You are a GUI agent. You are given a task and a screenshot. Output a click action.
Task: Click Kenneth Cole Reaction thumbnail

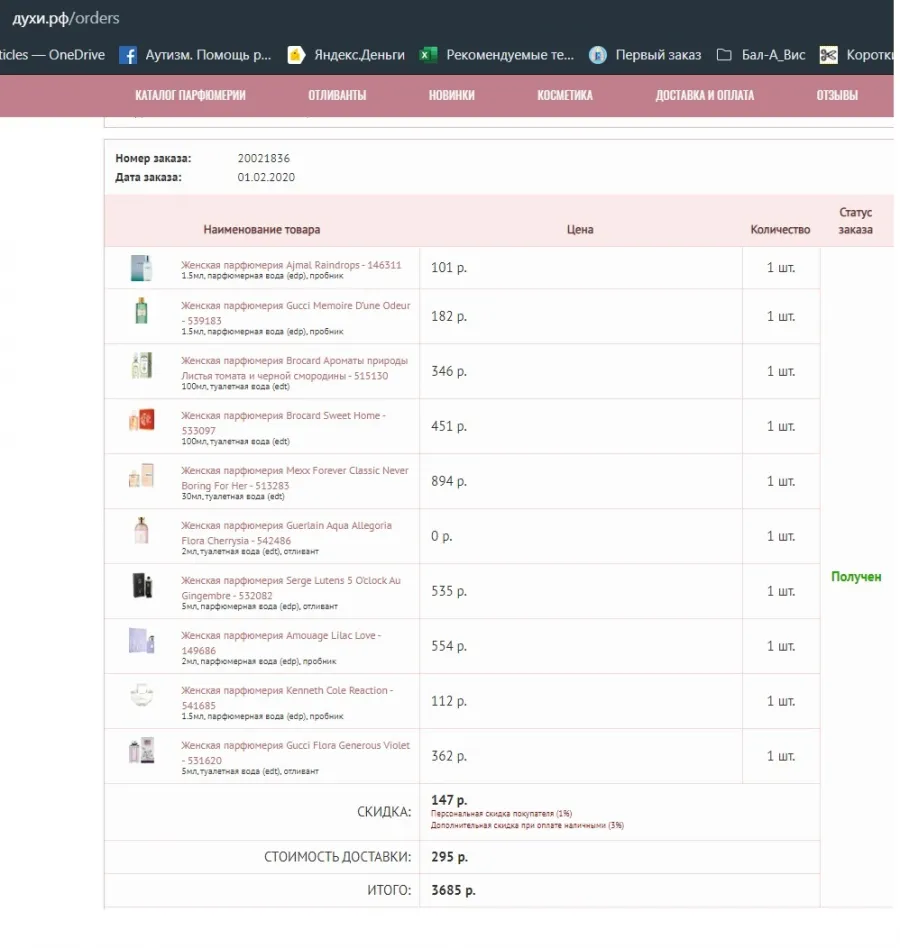tap(142, 695)
